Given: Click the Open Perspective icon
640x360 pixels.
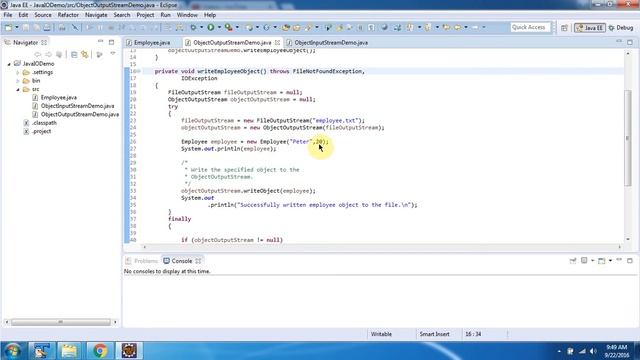Looking at the screenshot, I should click(x=564, y=28).
